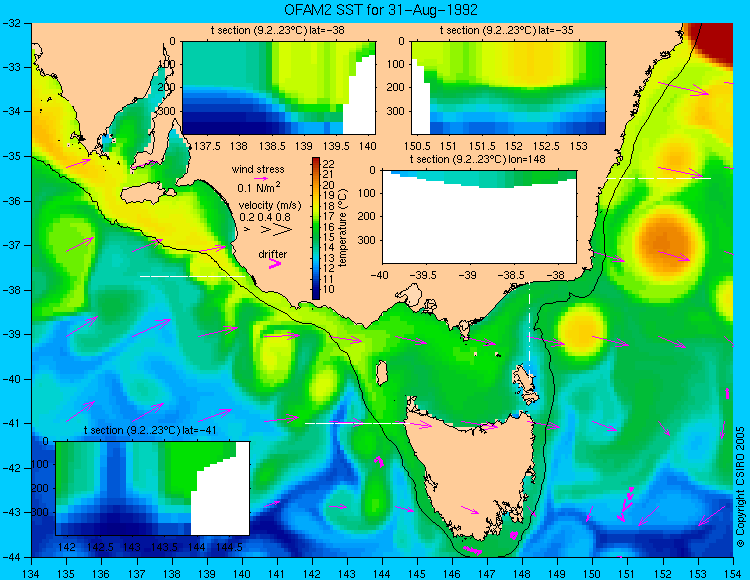Click the yellow-orange warm eddy near 150°E, -39
Image resolution: width=750 pixels, height=580 pixels.
[x=580, y=331]
